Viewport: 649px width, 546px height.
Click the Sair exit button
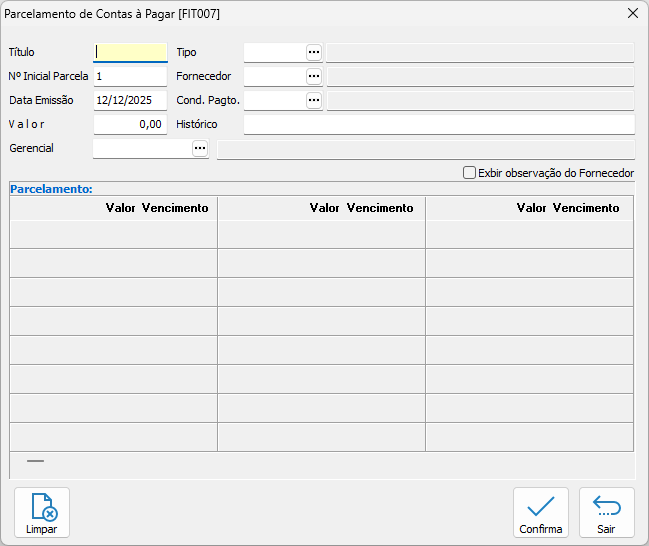click(606, 513)
